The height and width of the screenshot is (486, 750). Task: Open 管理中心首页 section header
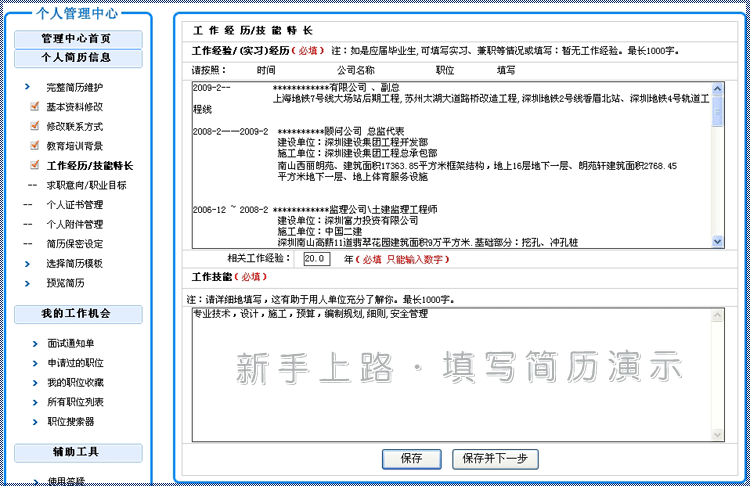(x=78, y=39)
